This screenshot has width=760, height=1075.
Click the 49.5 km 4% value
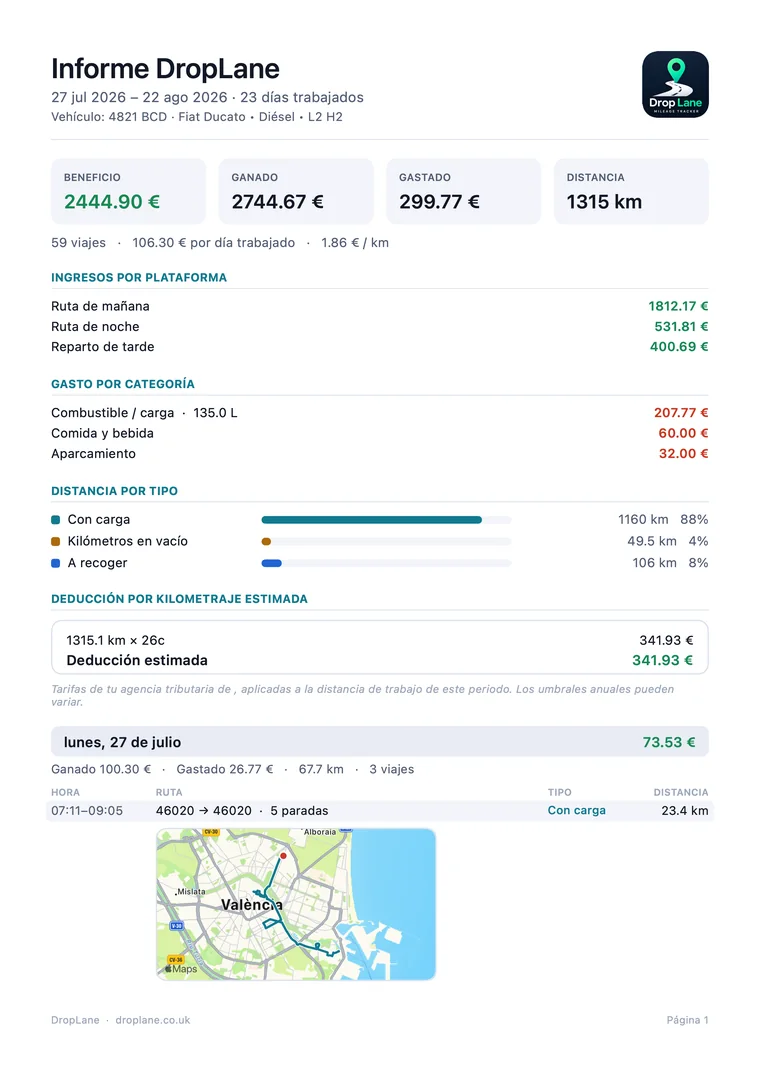[667, 542]
